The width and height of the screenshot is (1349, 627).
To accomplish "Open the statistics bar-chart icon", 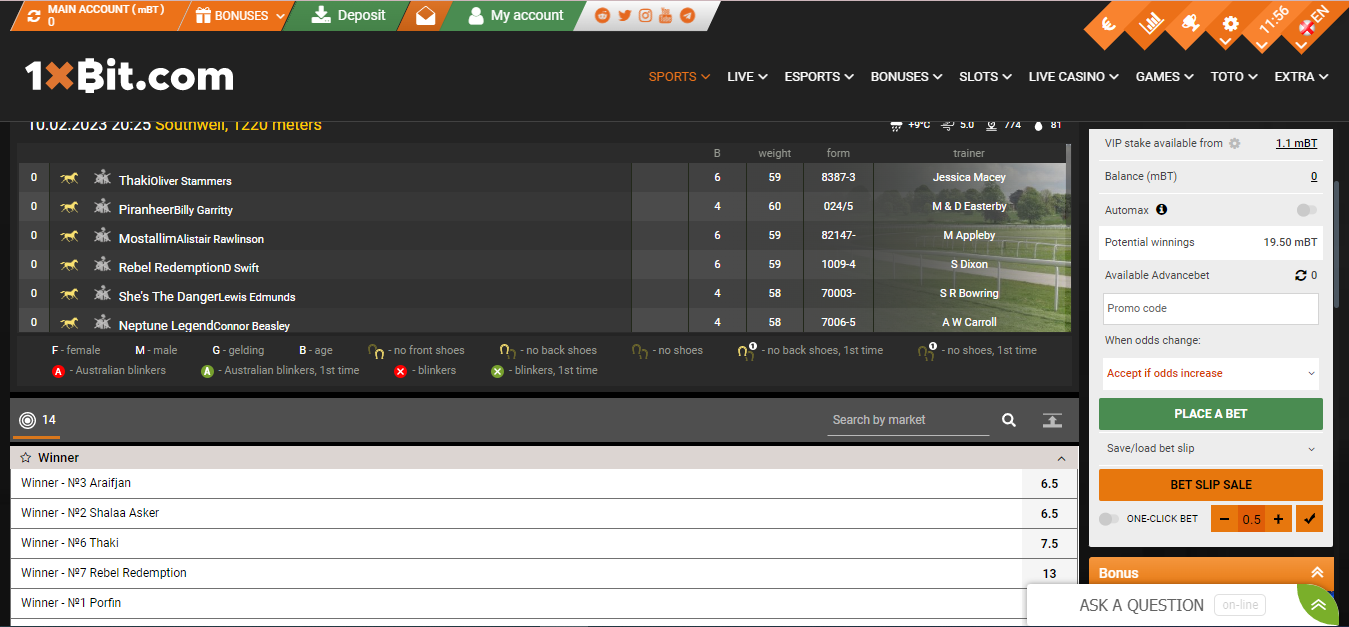I will coord(1150,23).
